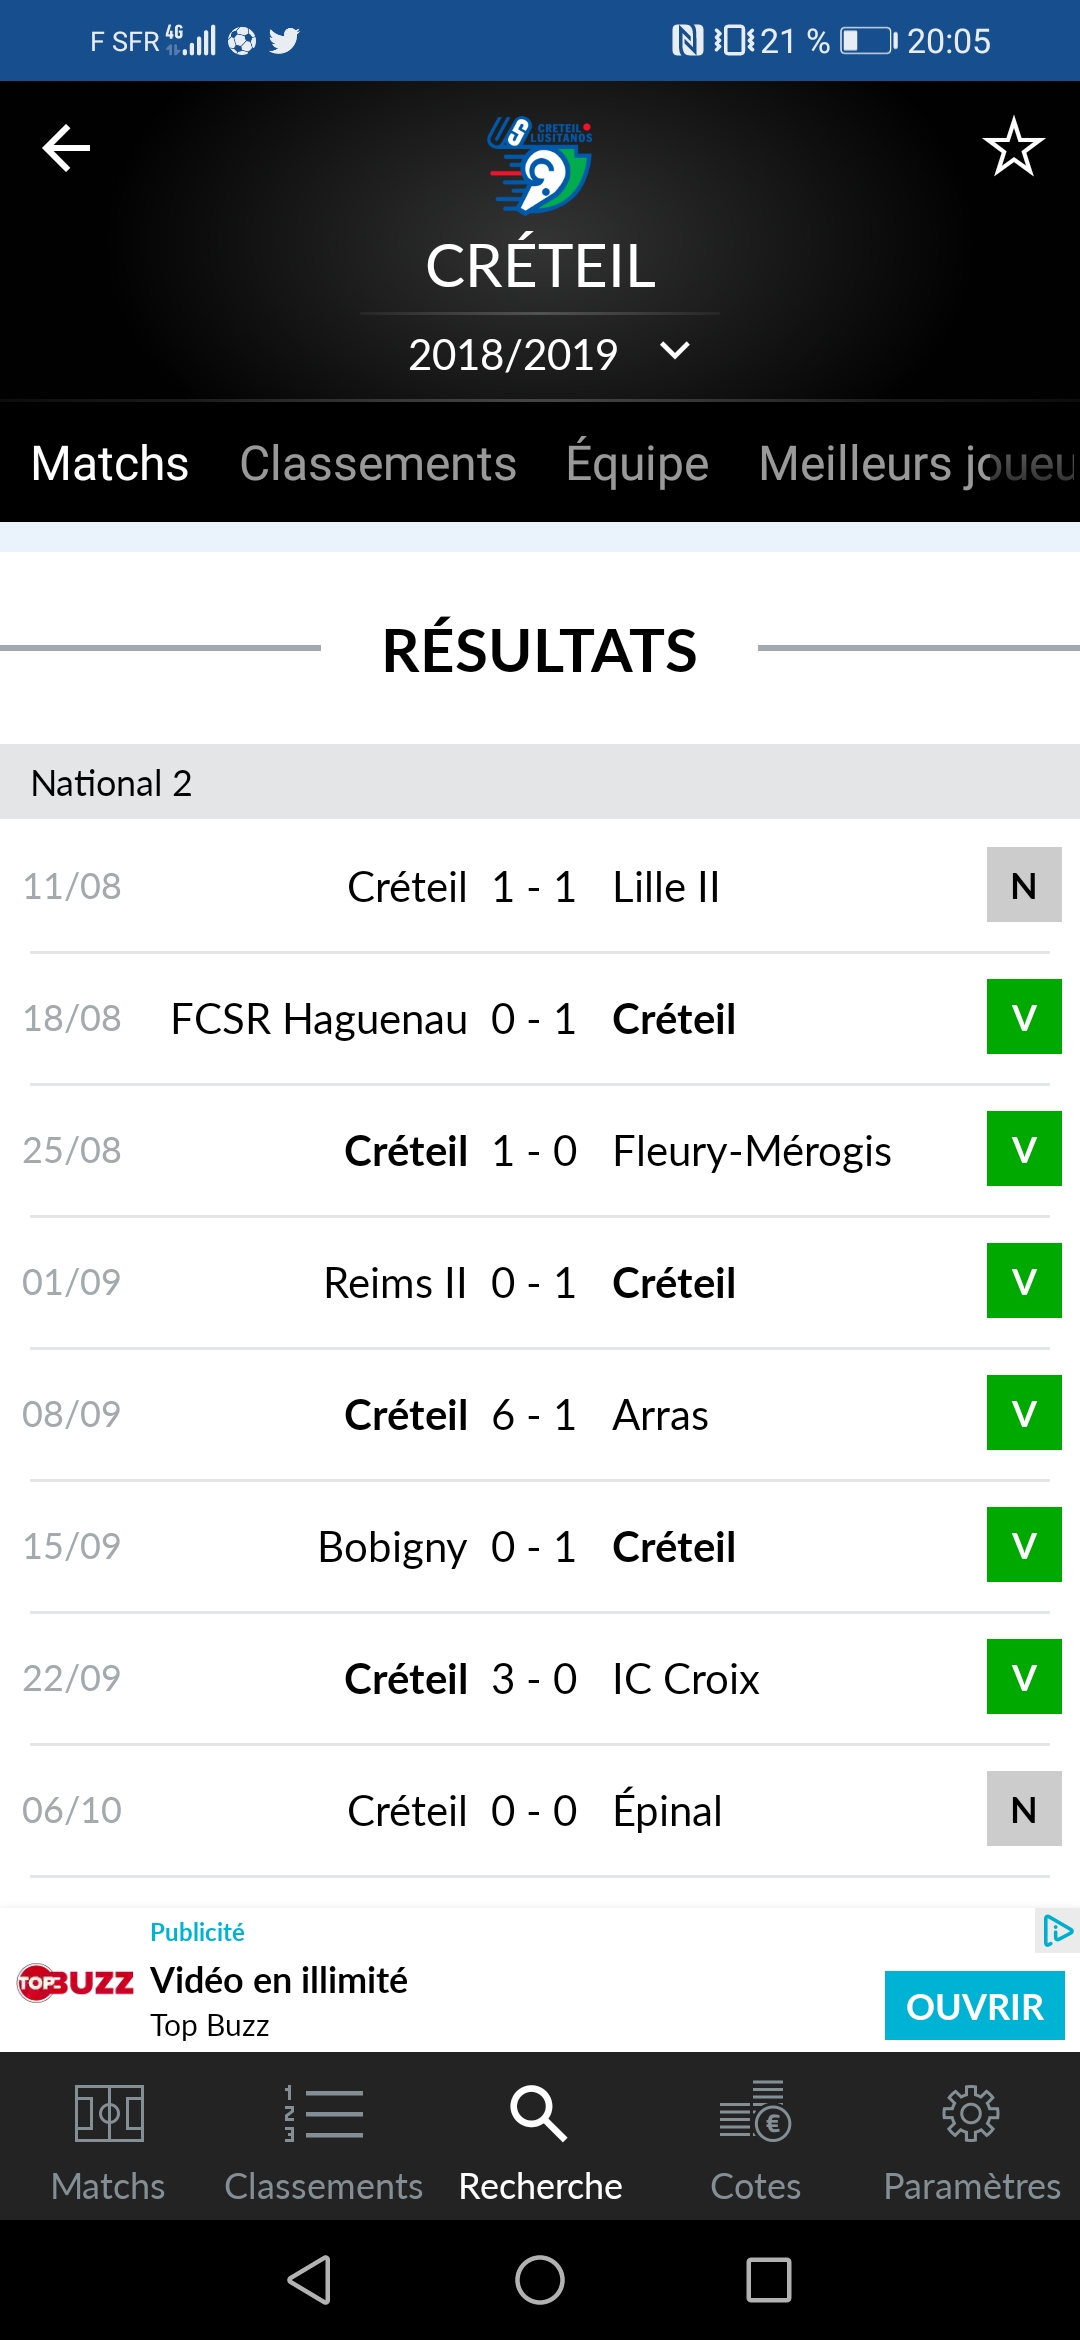Click the OUVRIR ad button
The width and height of the screenshot is (1080, 2340).
[974, 2006]
